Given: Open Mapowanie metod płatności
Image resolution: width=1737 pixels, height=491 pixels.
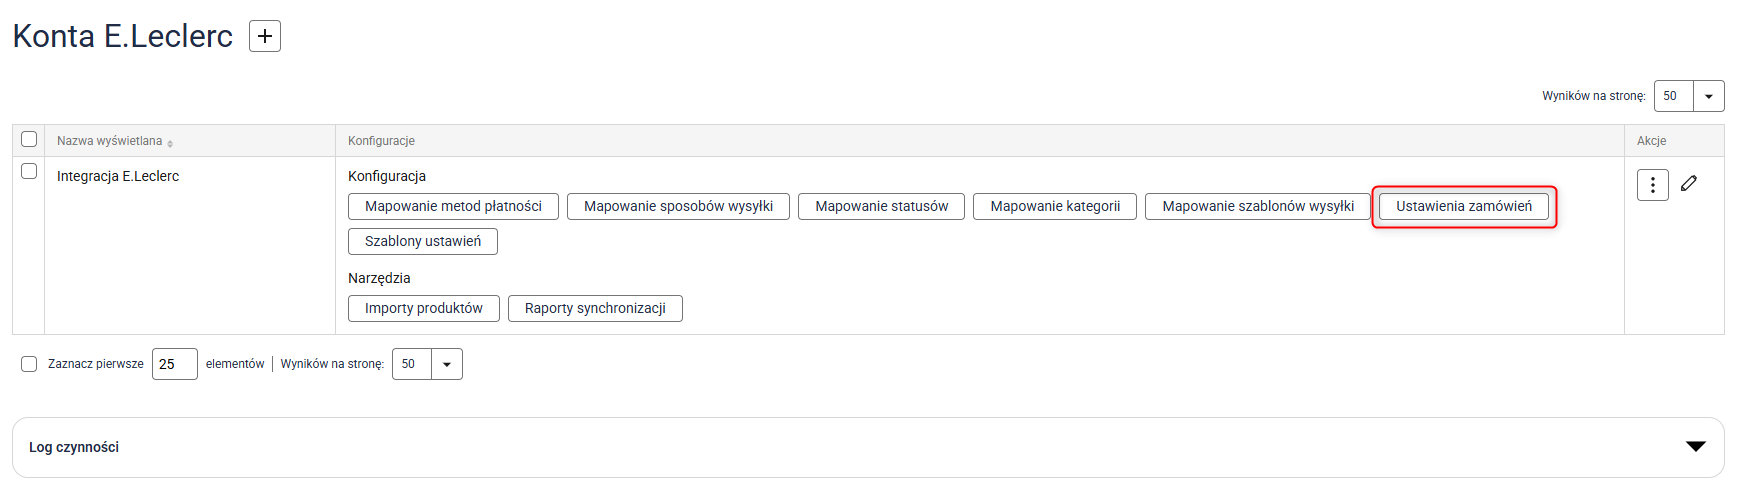Looking at the screenshot, I should point(453,206).
